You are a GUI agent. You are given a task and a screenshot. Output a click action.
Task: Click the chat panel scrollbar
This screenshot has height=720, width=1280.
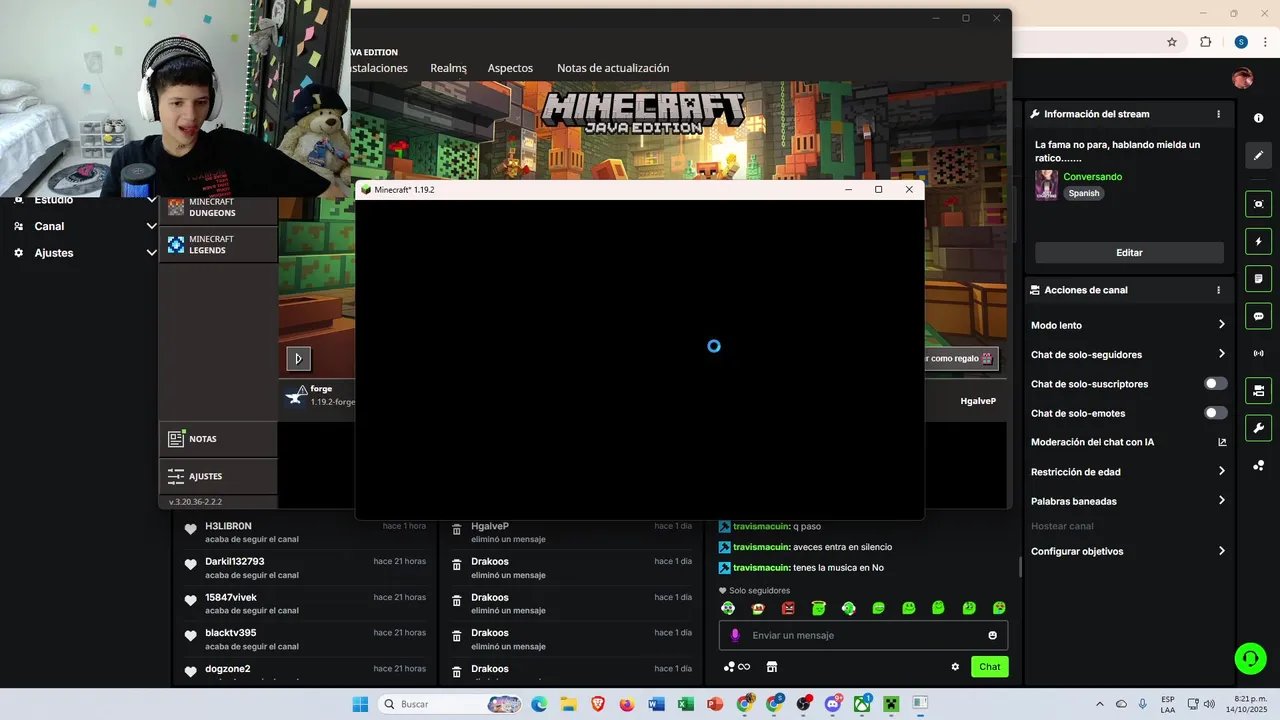click(x=1020, y=567)
